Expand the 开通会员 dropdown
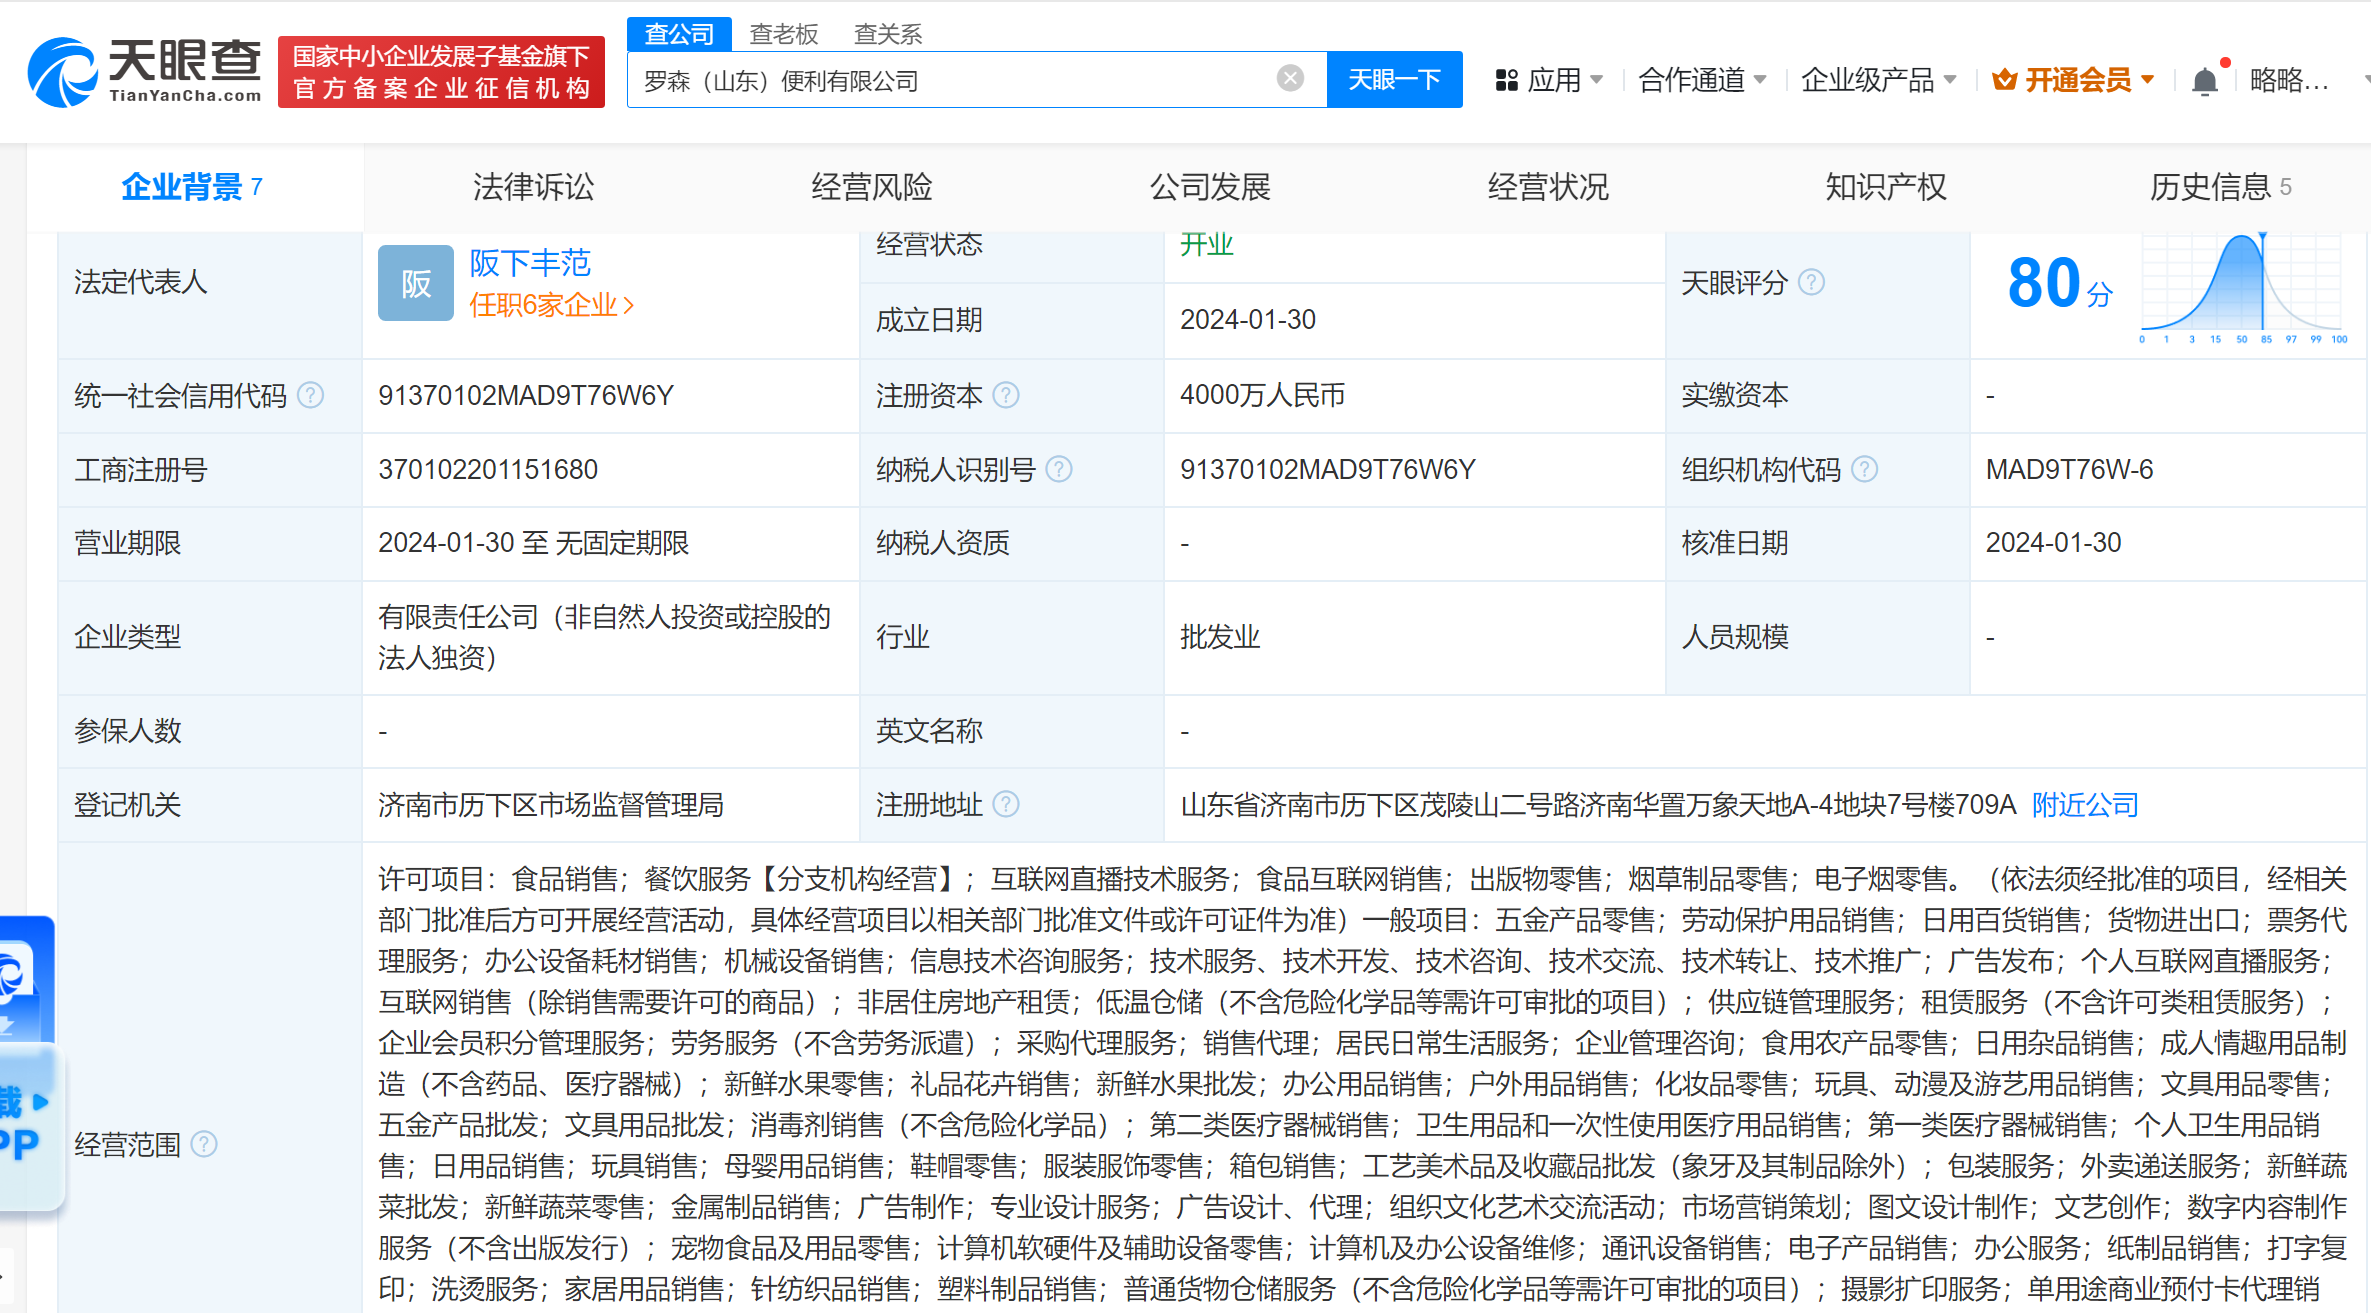This screenshot has width=2371, height=1313. pos(2089,80)
